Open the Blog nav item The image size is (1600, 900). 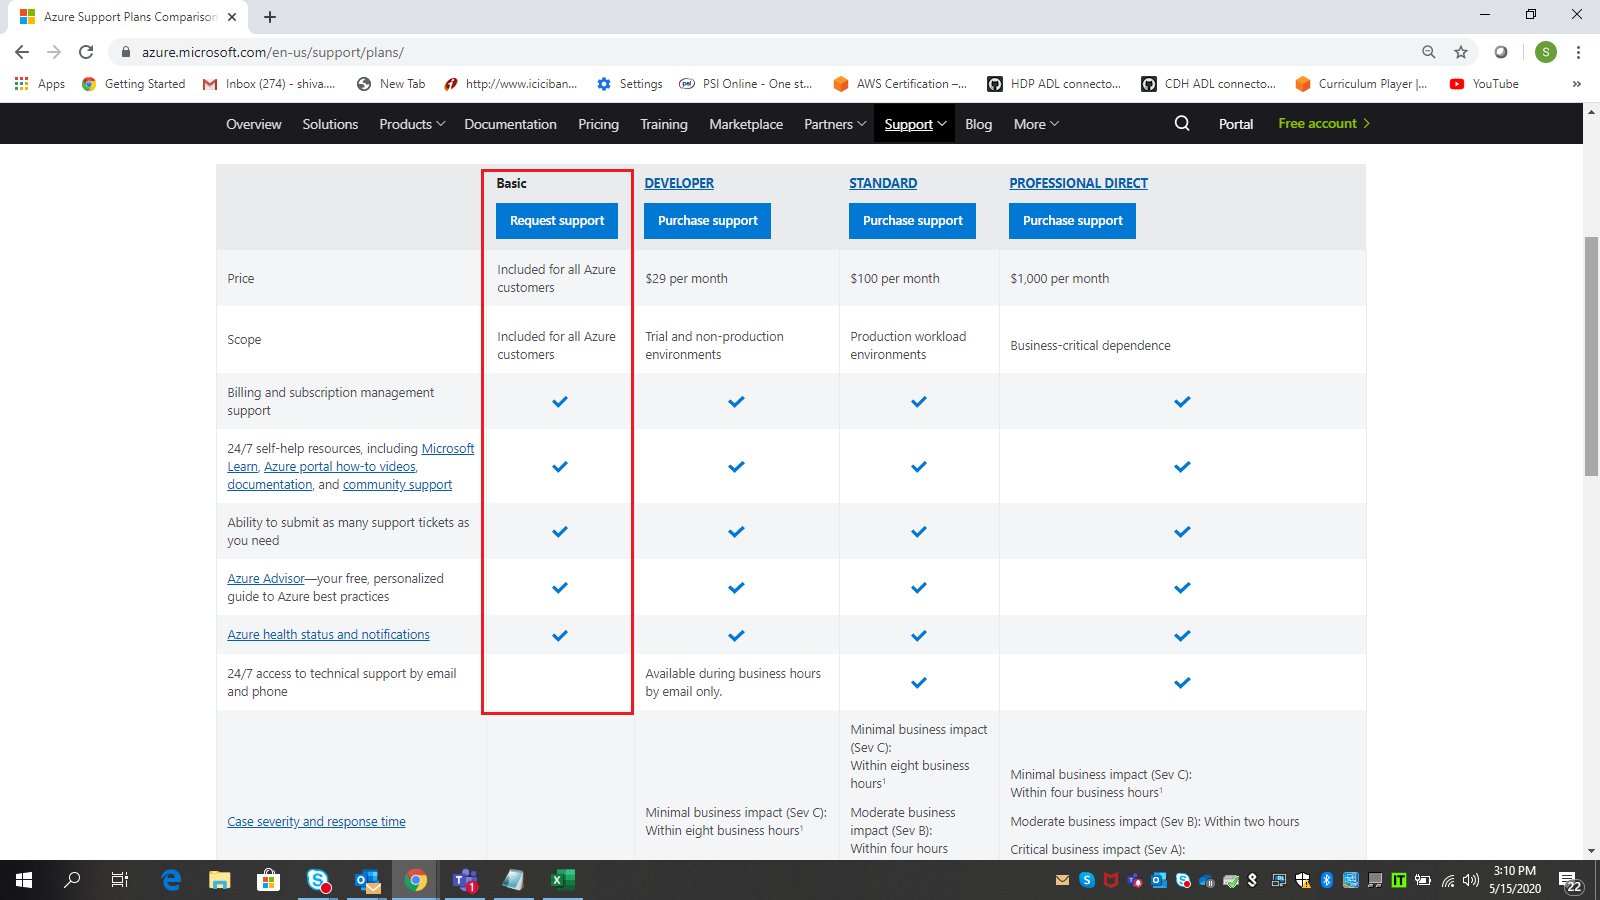pyautogui.click(x=979, y=124)
